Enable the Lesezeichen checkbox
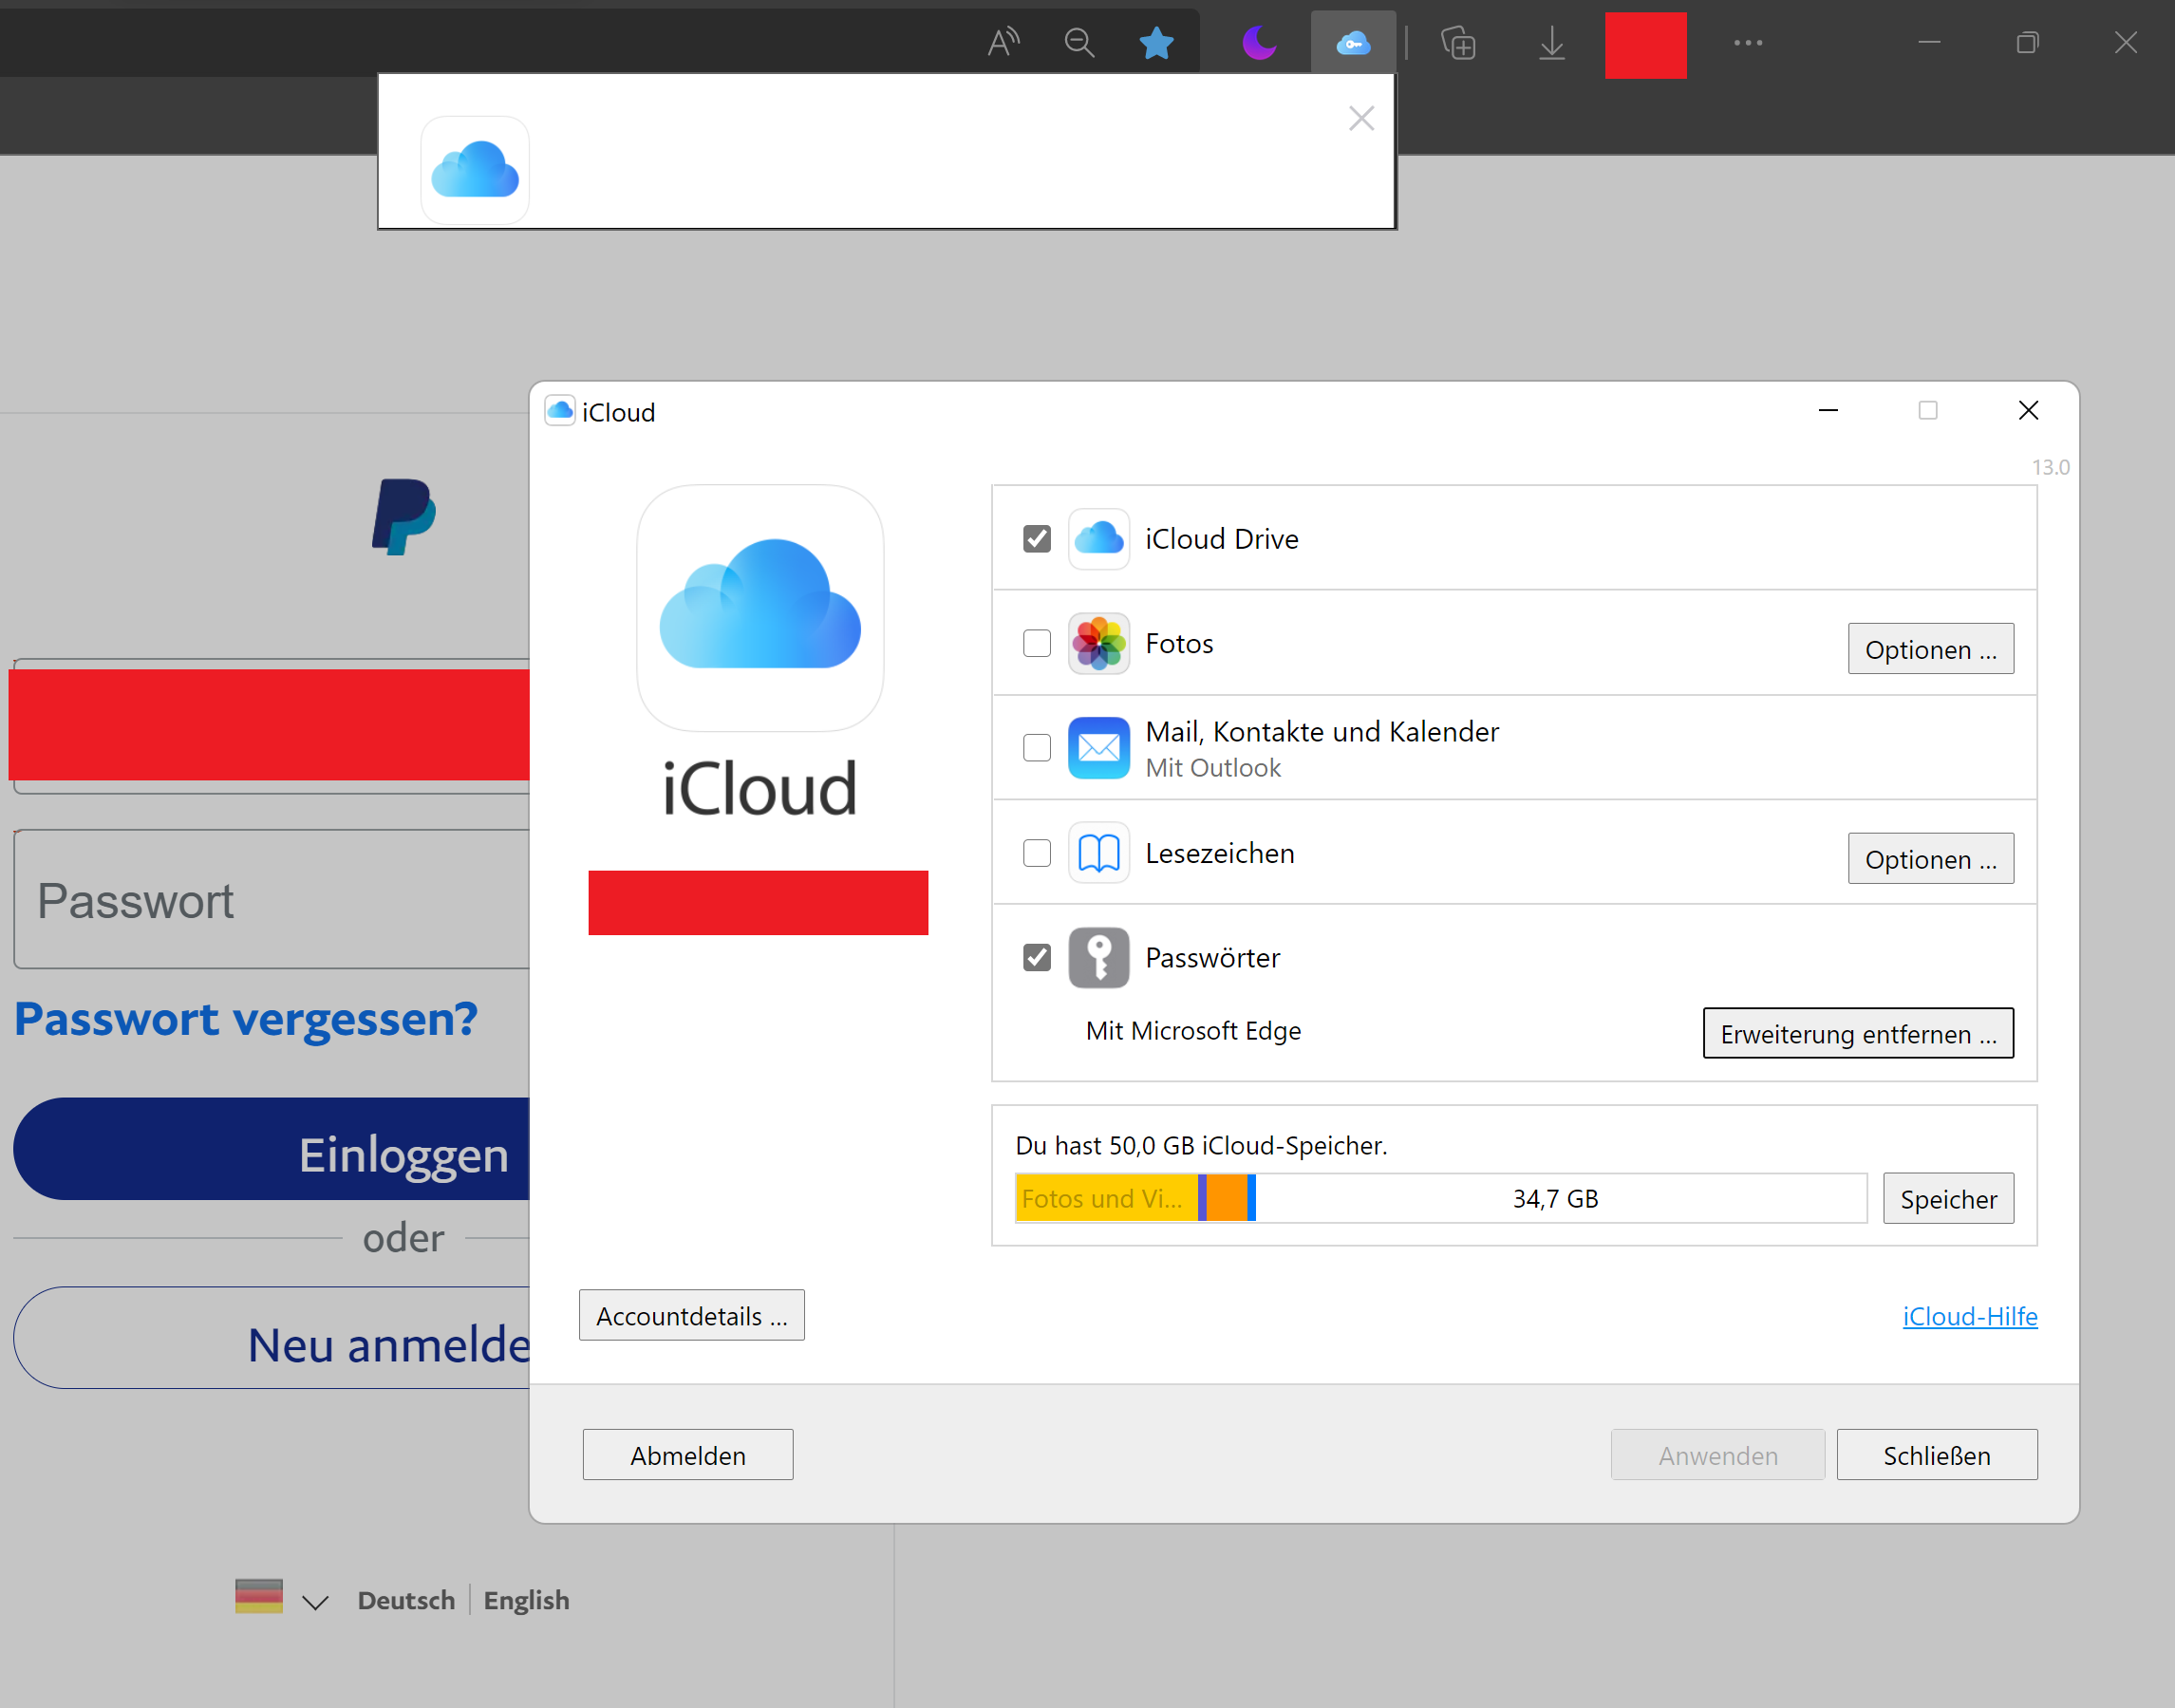Image resolution: width=2175 pixels, height=1708 pixels. coord(1037,853)
